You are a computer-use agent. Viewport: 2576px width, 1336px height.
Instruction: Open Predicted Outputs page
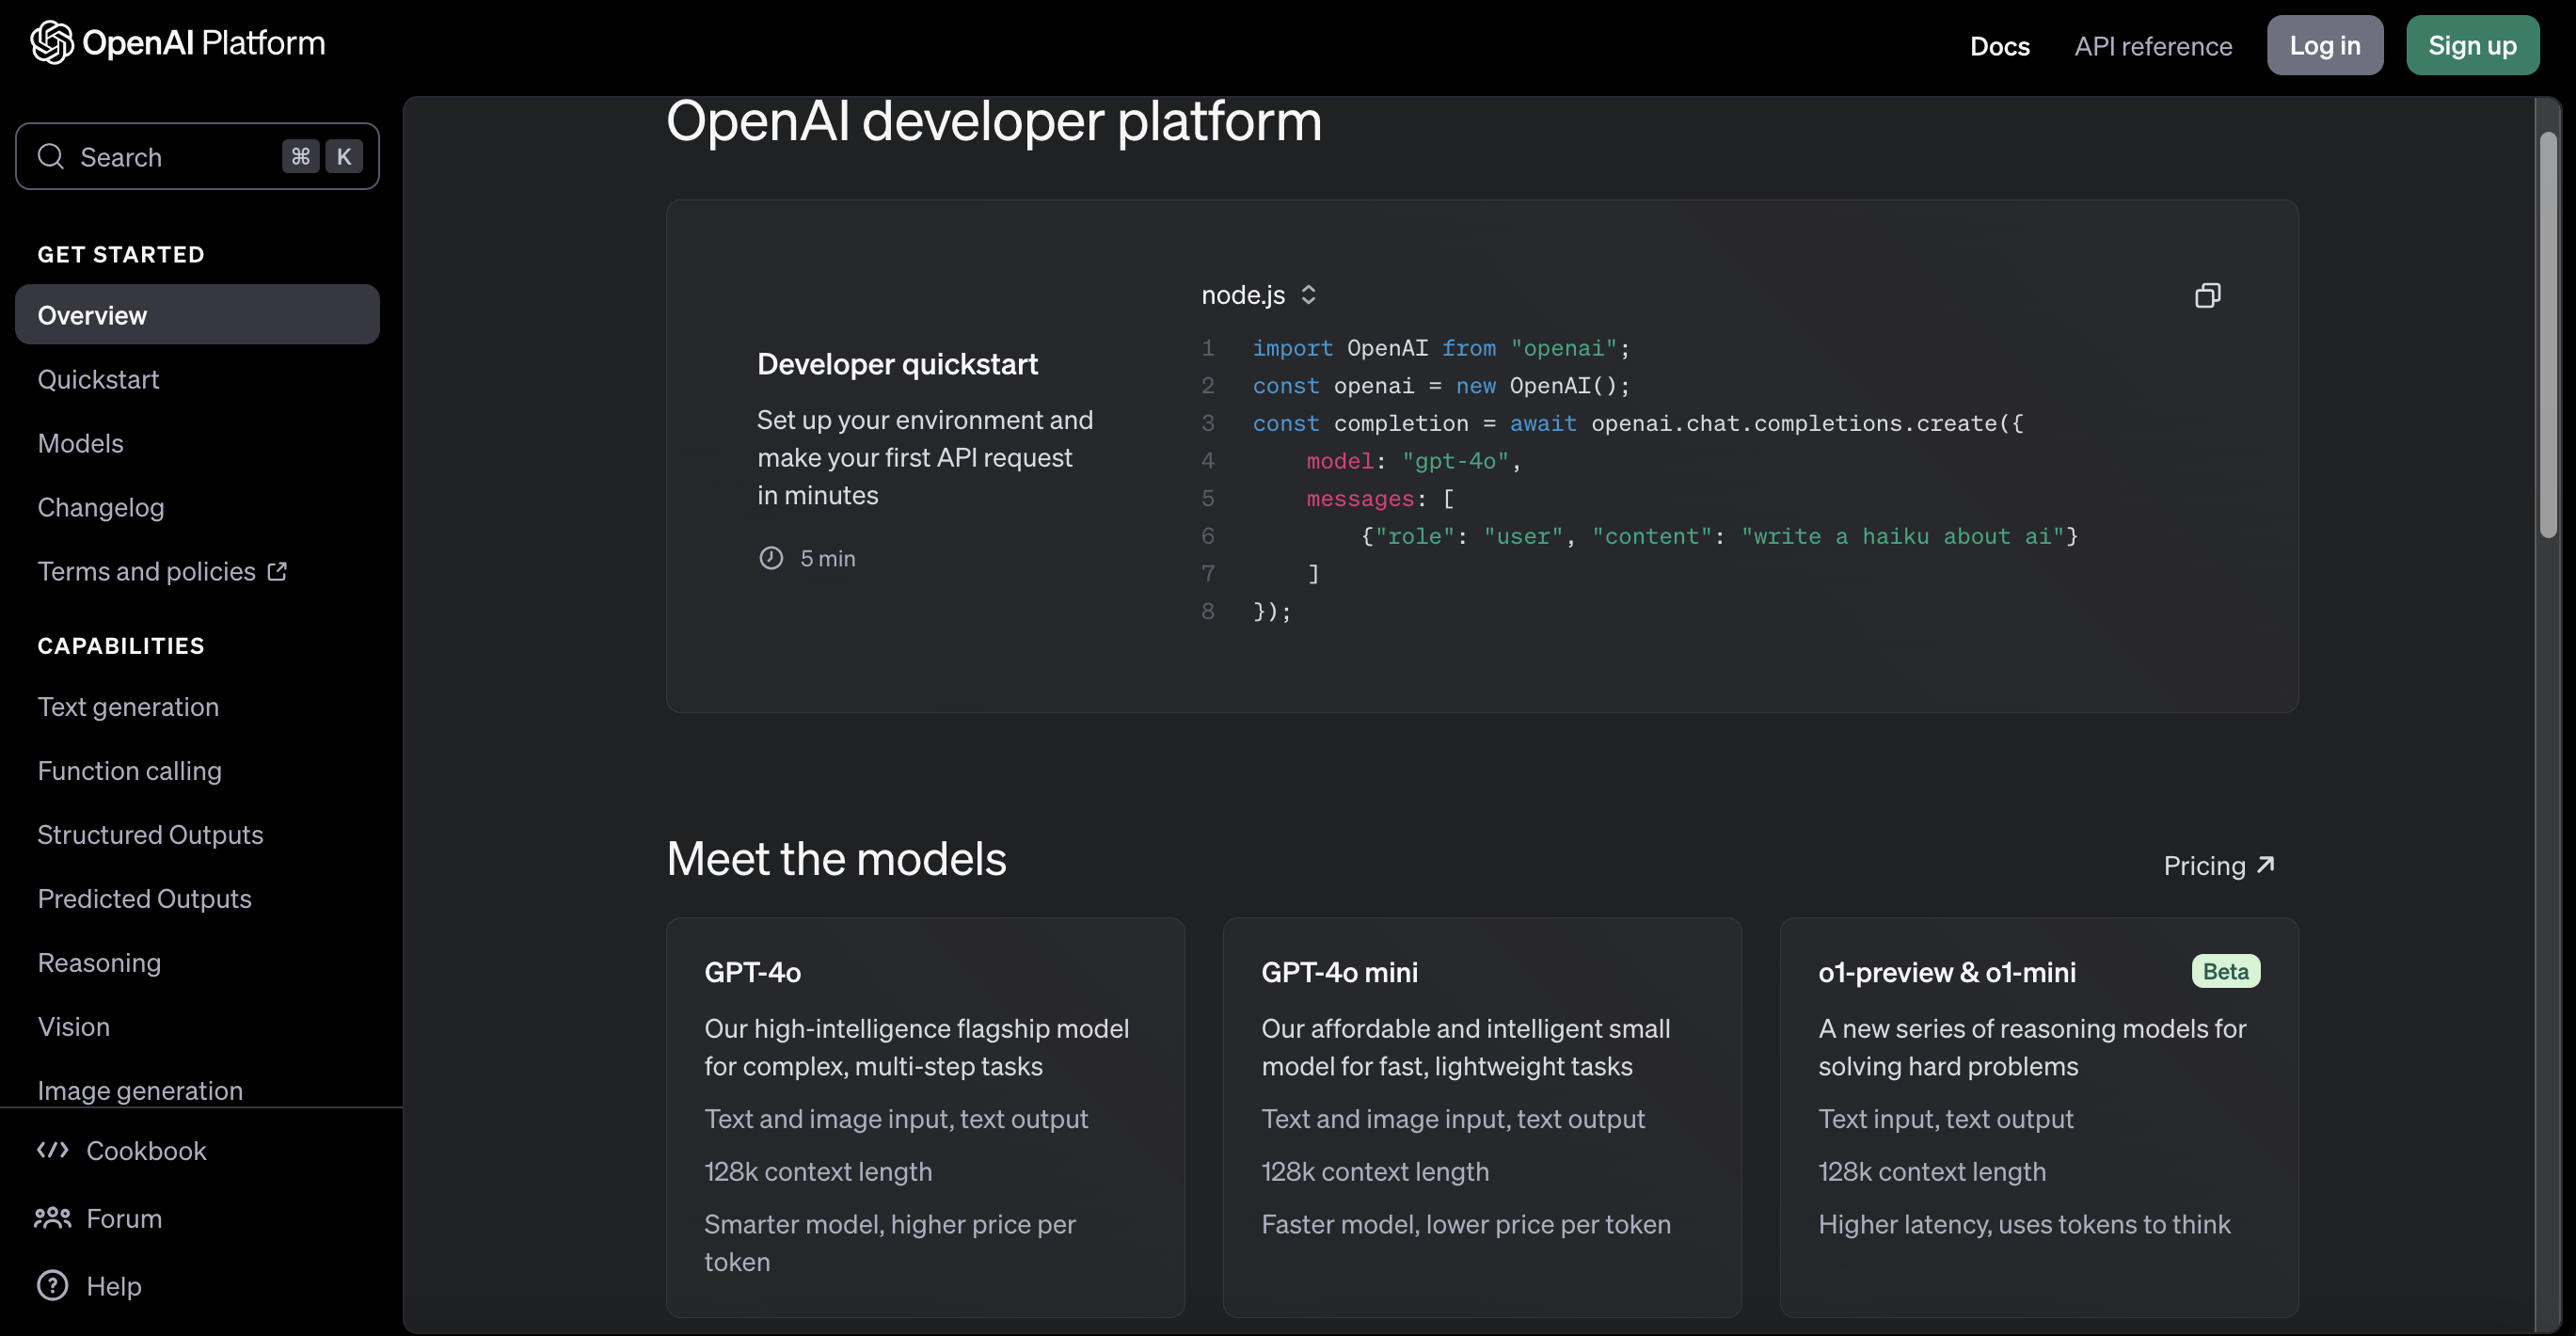tap(144, 899)
